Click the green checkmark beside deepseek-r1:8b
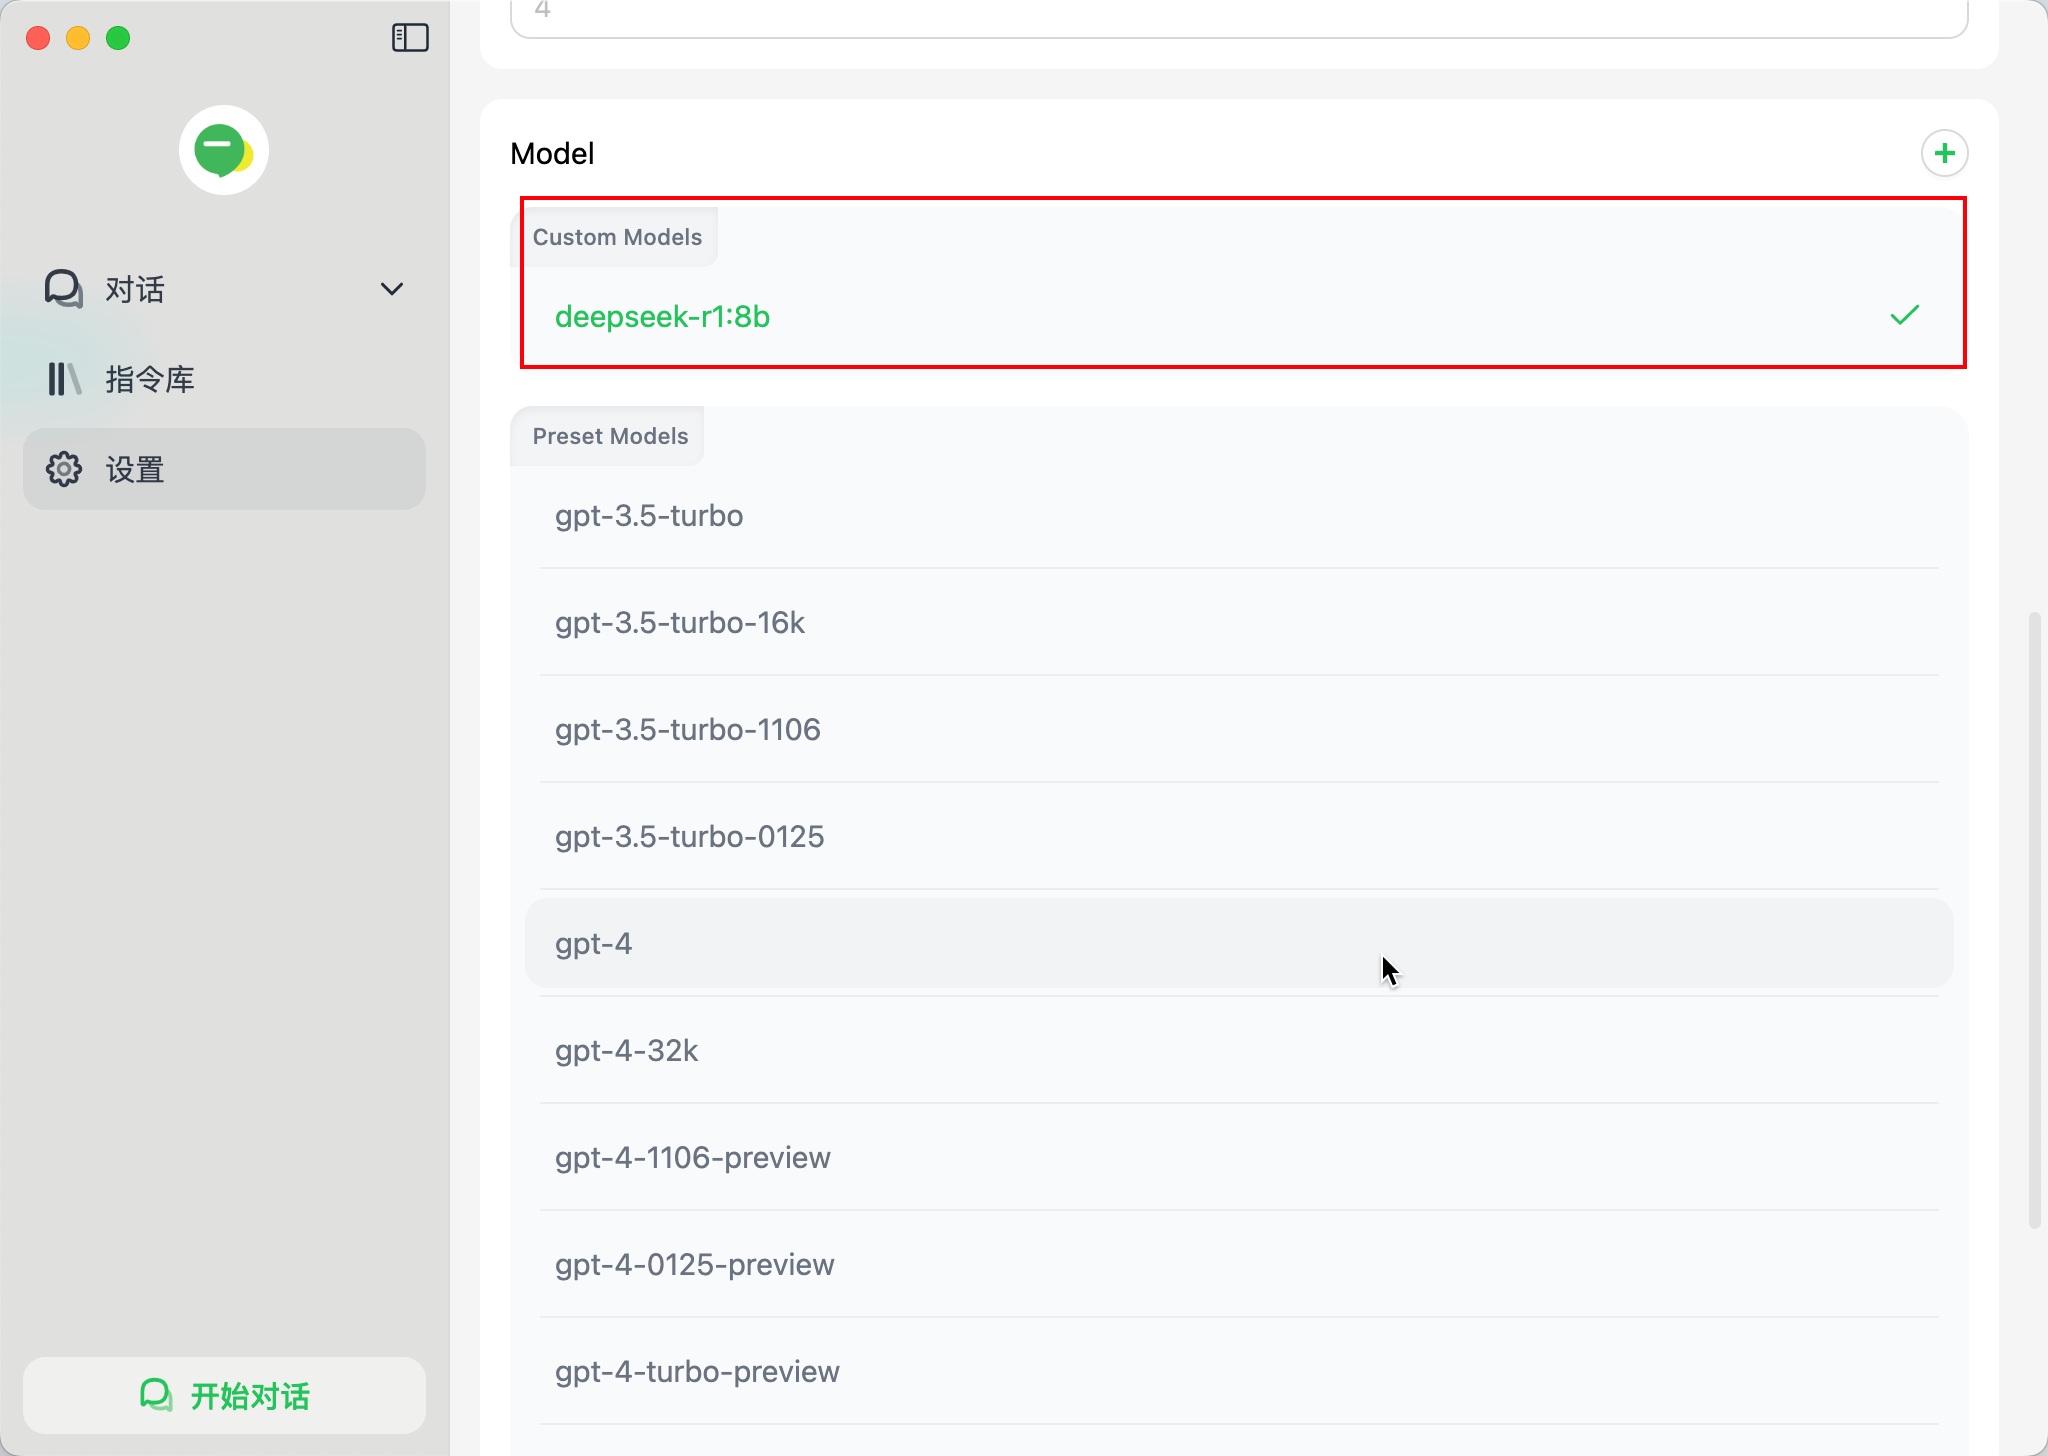 [1904, 315]
